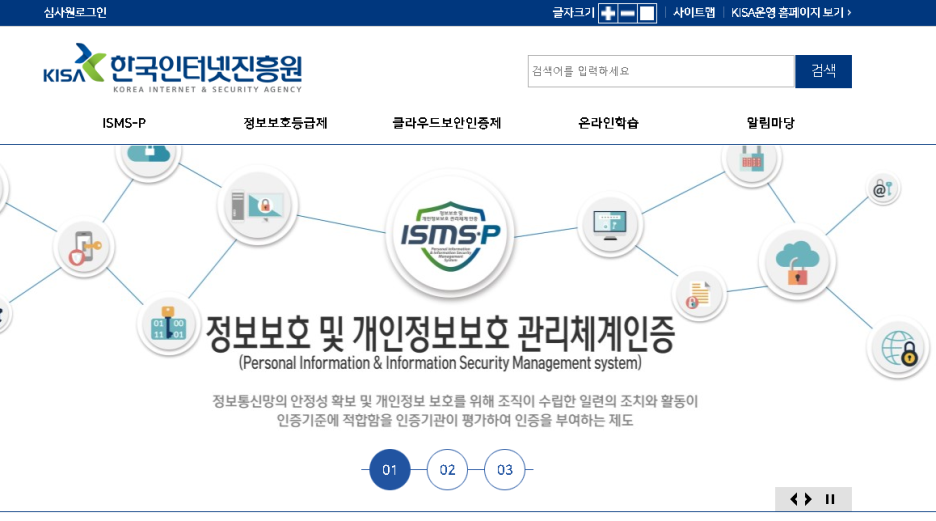Screen dimensions: 936x521
Task: Click the 정보보호 및 개인정보보호 관리체계인증 heading
Action: click(441, 334)
